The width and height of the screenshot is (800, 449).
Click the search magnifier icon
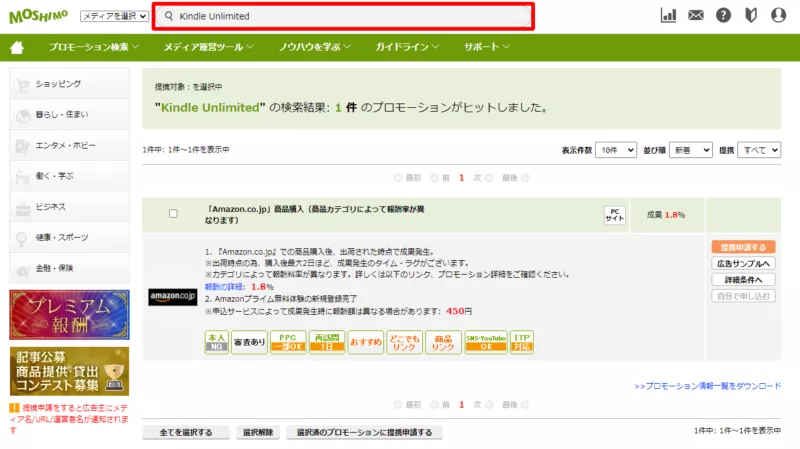(x=168, y=16)
